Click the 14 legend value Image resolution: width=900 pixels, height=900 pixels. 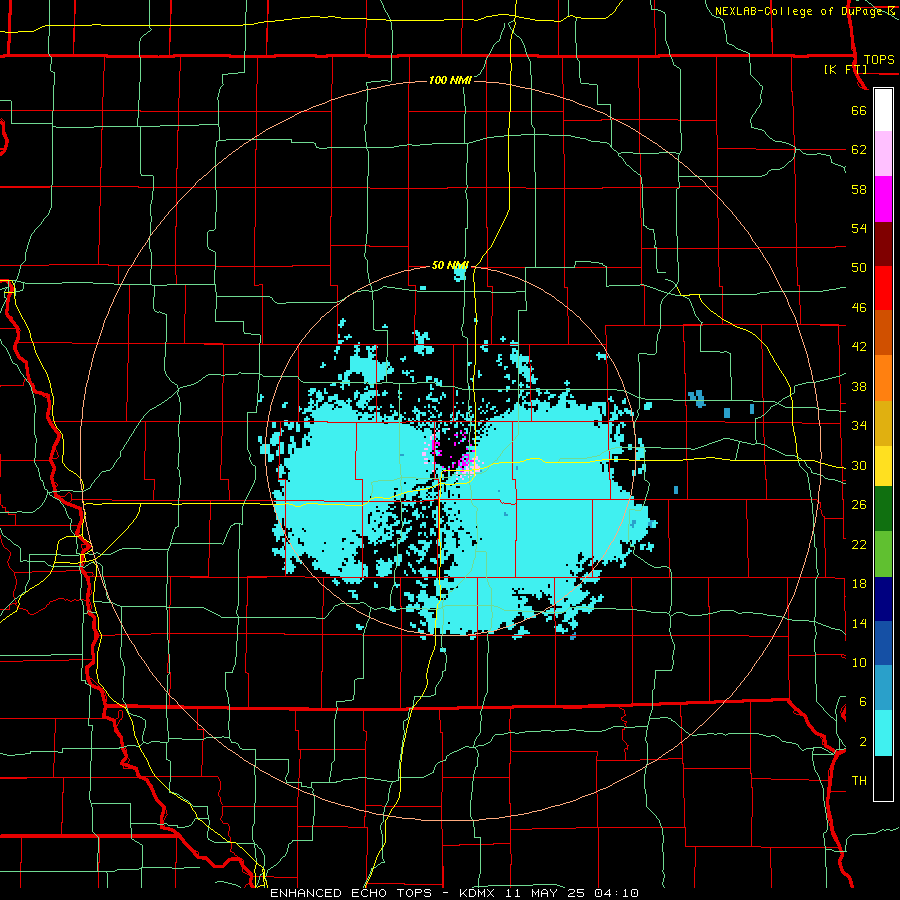tap(859, 623)
